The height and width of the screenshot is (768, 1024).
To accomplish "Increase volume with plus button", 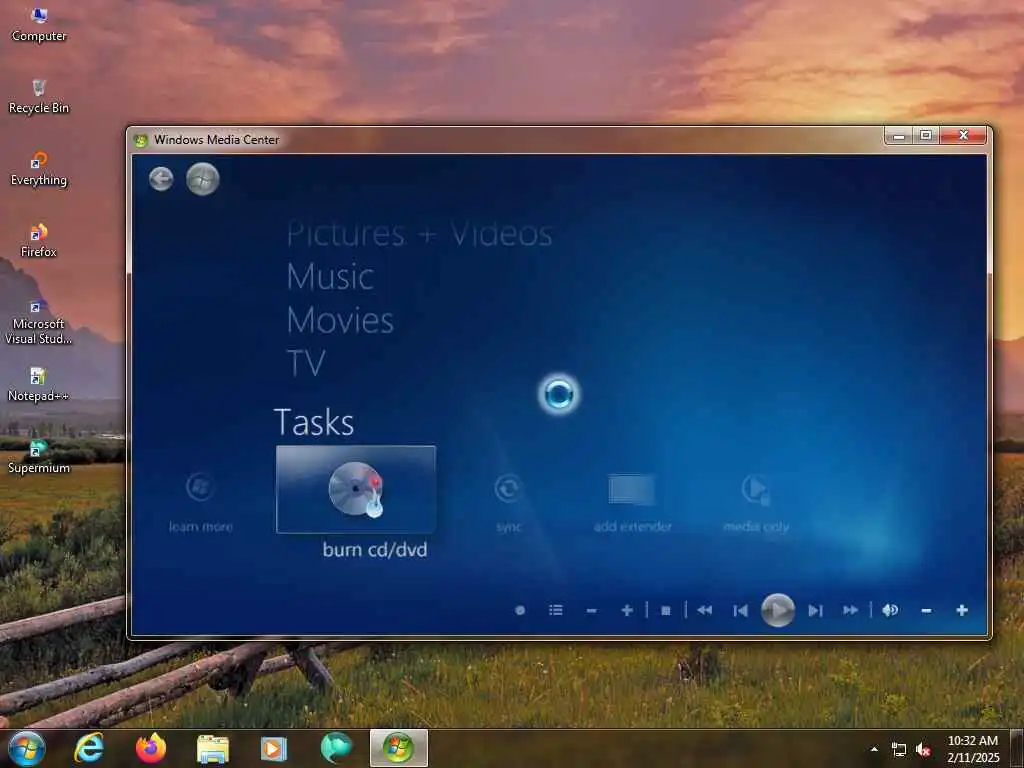I will coord(962,610).
